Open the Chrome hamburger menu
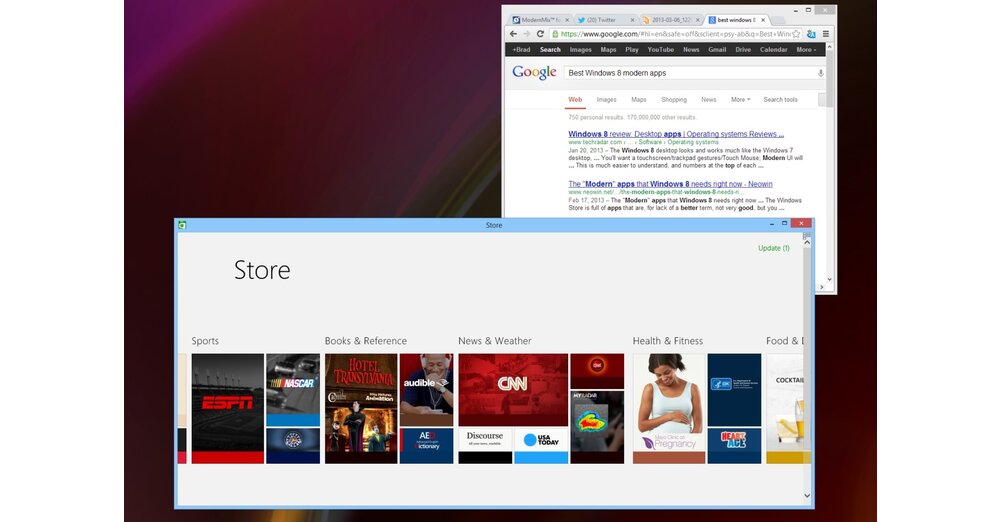 coord(825,33)
